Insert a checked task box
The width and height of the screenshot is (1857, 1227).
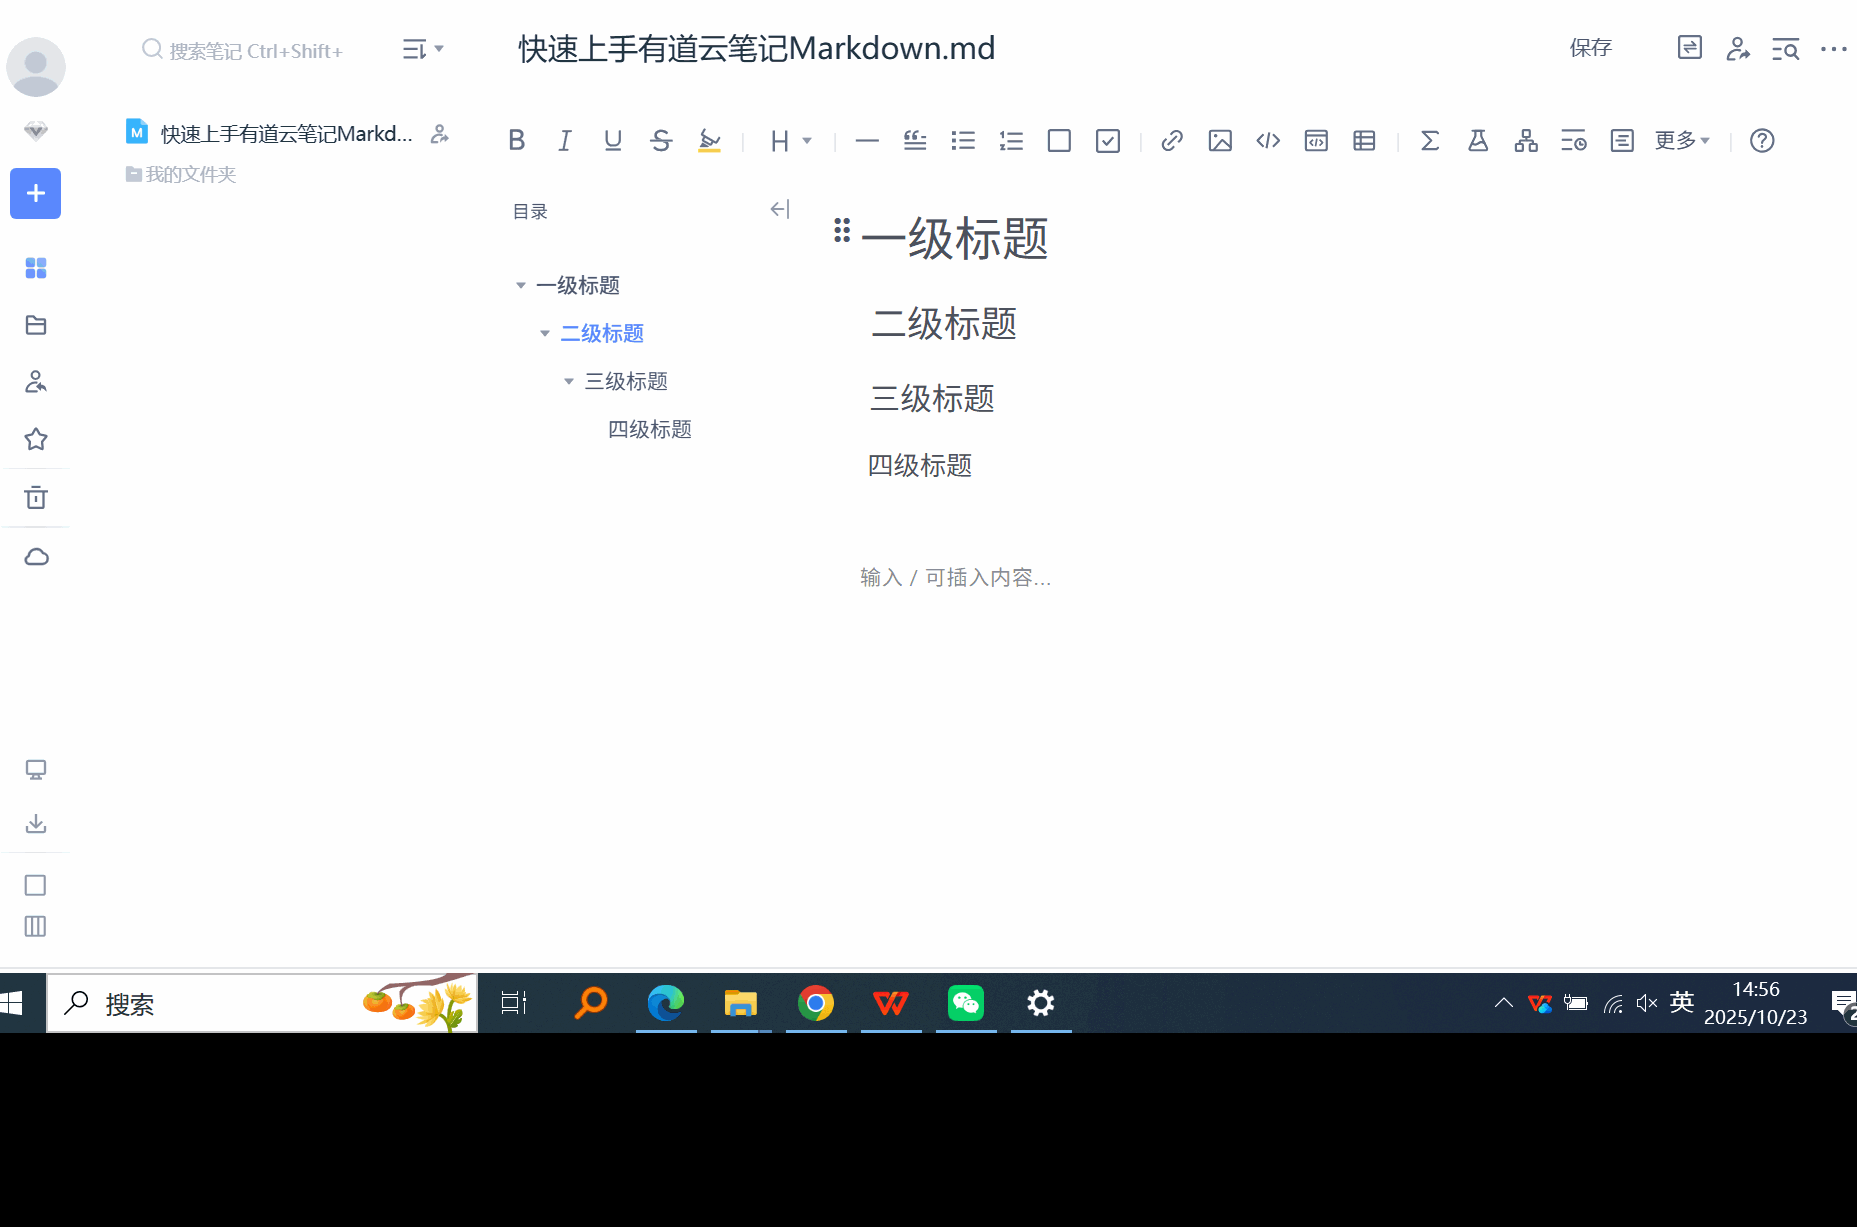pos(1107,141)
